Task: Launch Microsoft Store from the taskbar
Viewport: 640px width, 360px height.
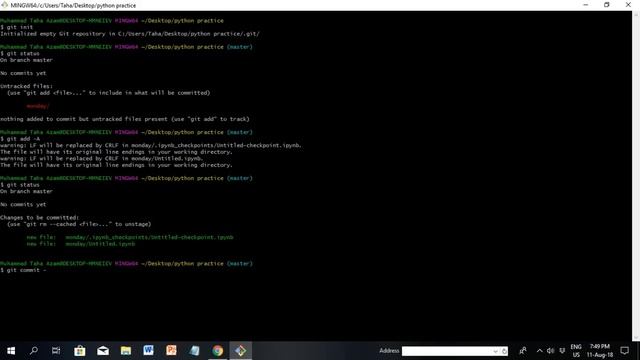Action: pos(80,351)
